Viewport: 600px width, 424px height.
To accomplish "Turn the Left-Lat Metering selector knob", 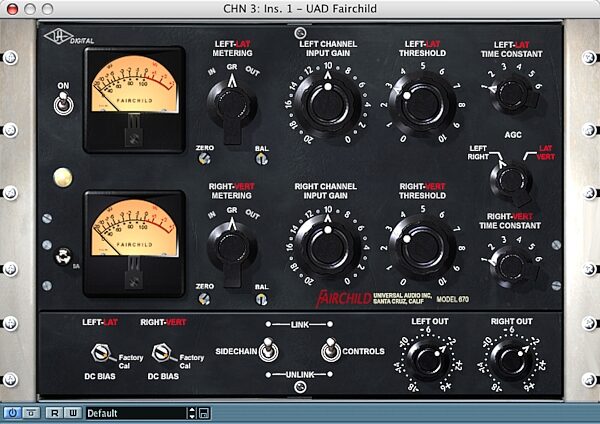I will click(x=232, y=107).
